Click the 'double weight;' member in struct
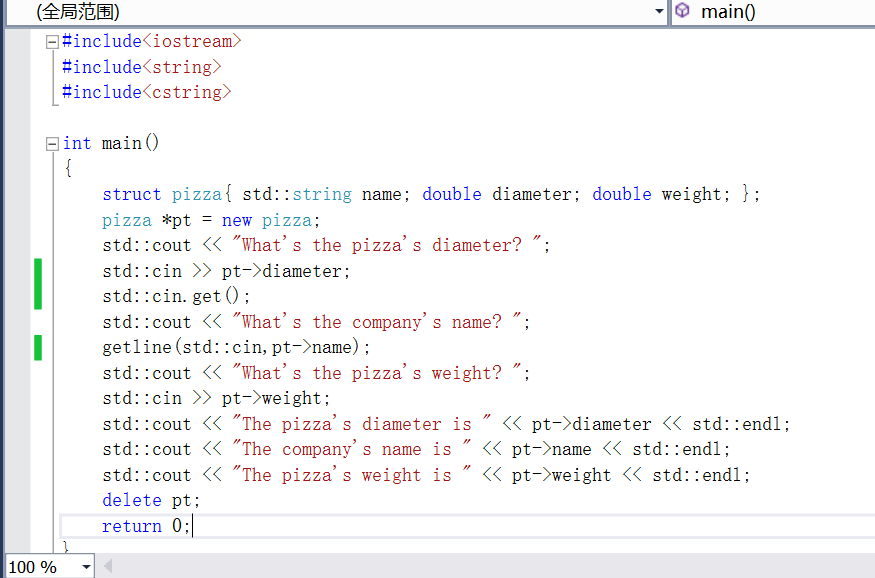Image resolution: width=875 pixels, height=578 pixels. 661,195
